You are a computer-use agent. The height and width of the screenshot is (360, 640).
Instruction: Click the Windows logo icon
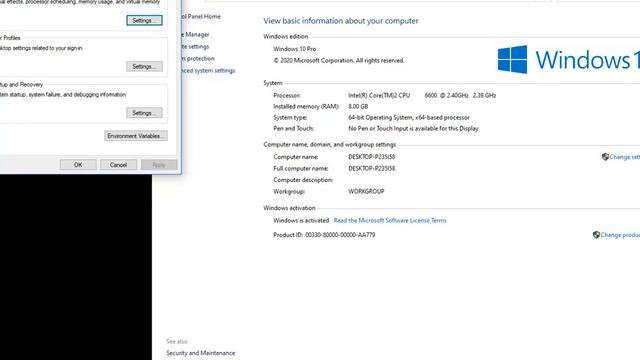click(x=512, y=59)
